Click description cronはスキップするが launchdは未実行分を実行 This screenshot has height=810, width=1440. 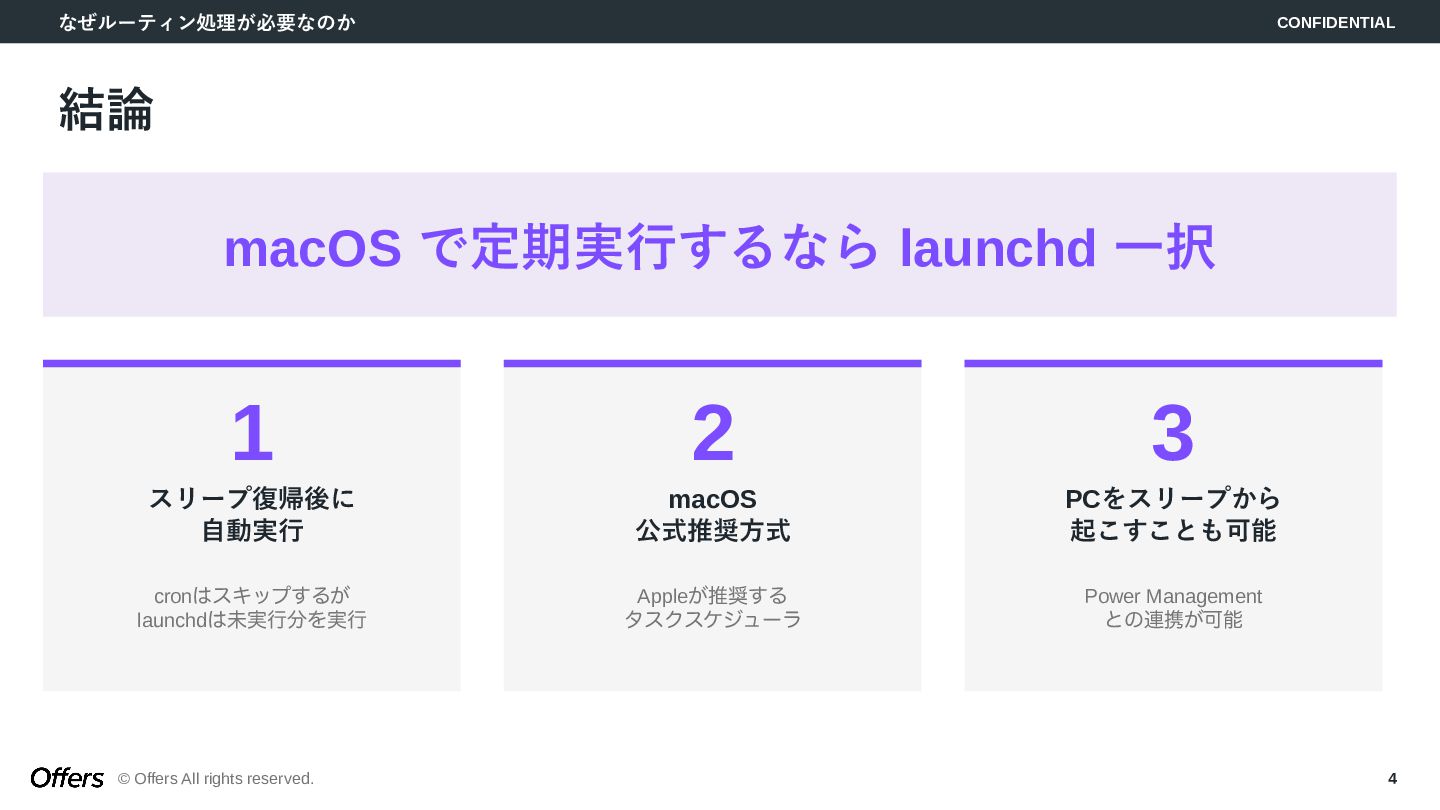[x=252, y=607]
